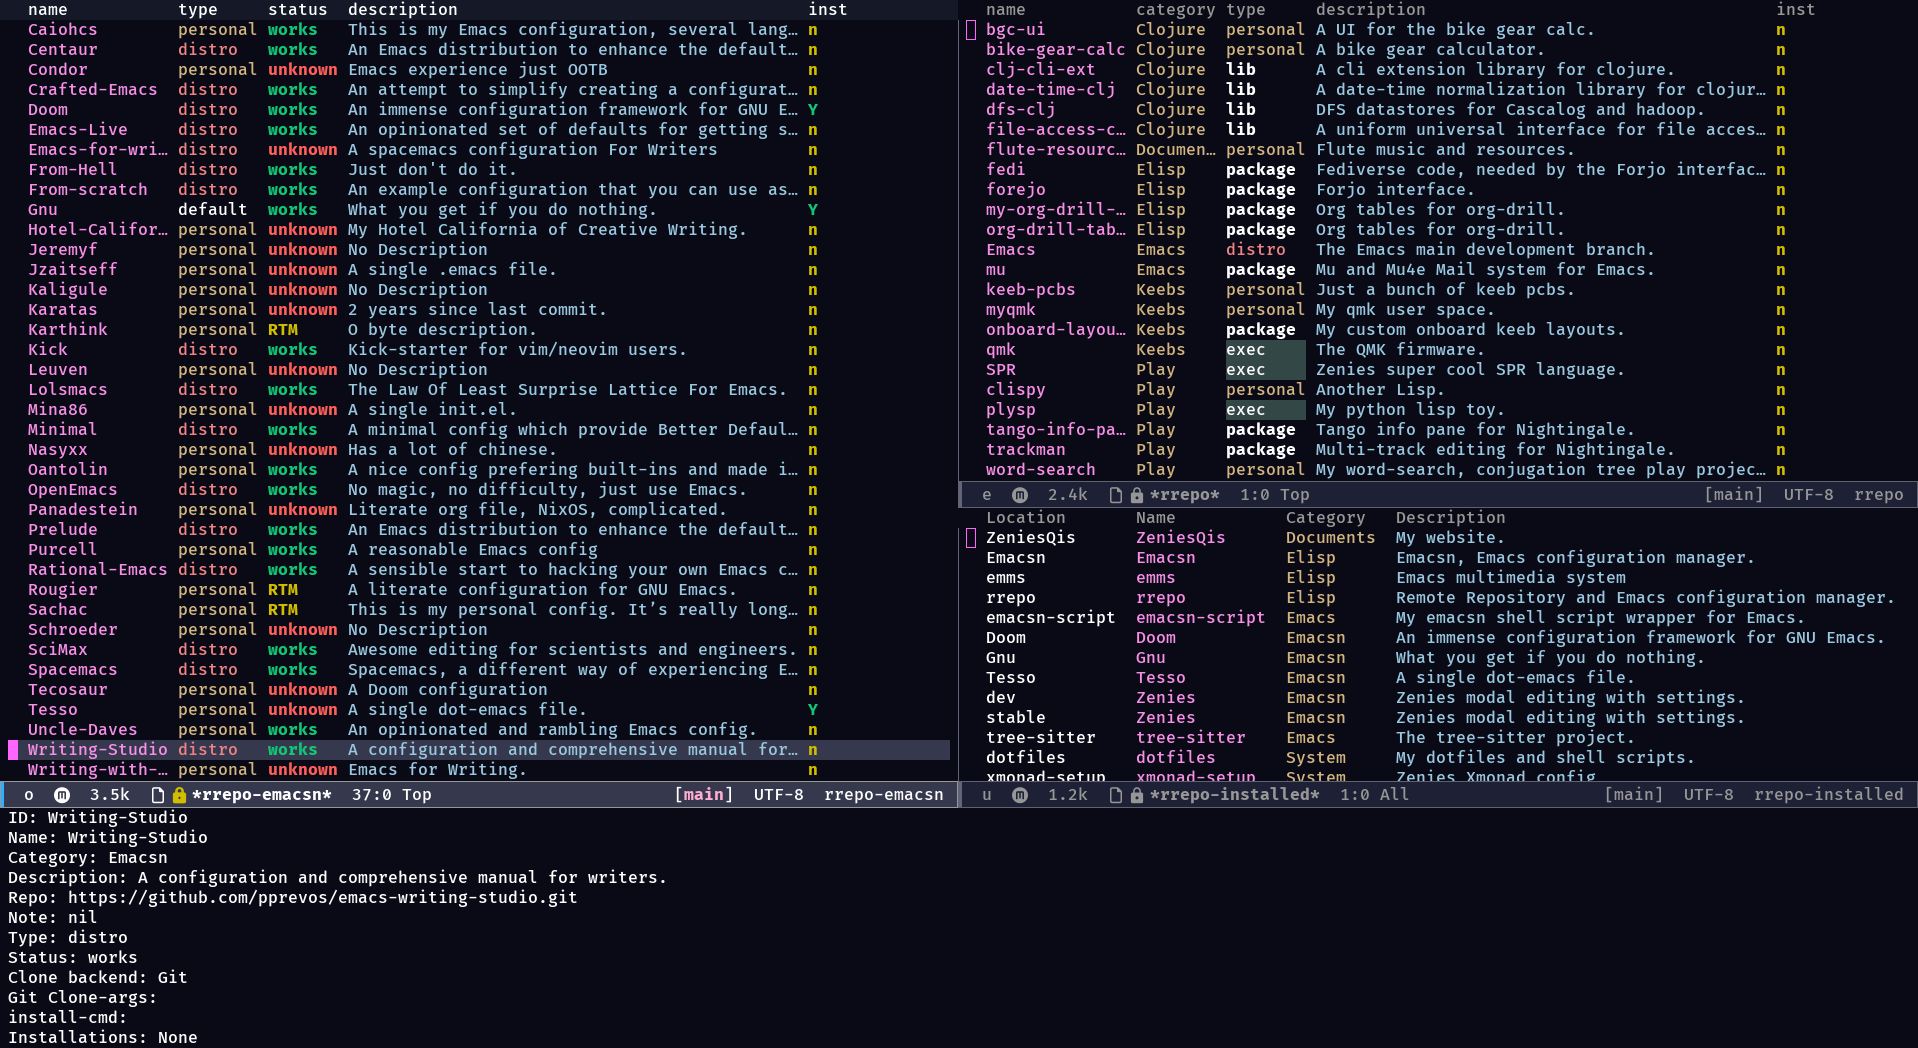
Task: Click the rrepo-installed major mode name
Action: (1829, 795)
